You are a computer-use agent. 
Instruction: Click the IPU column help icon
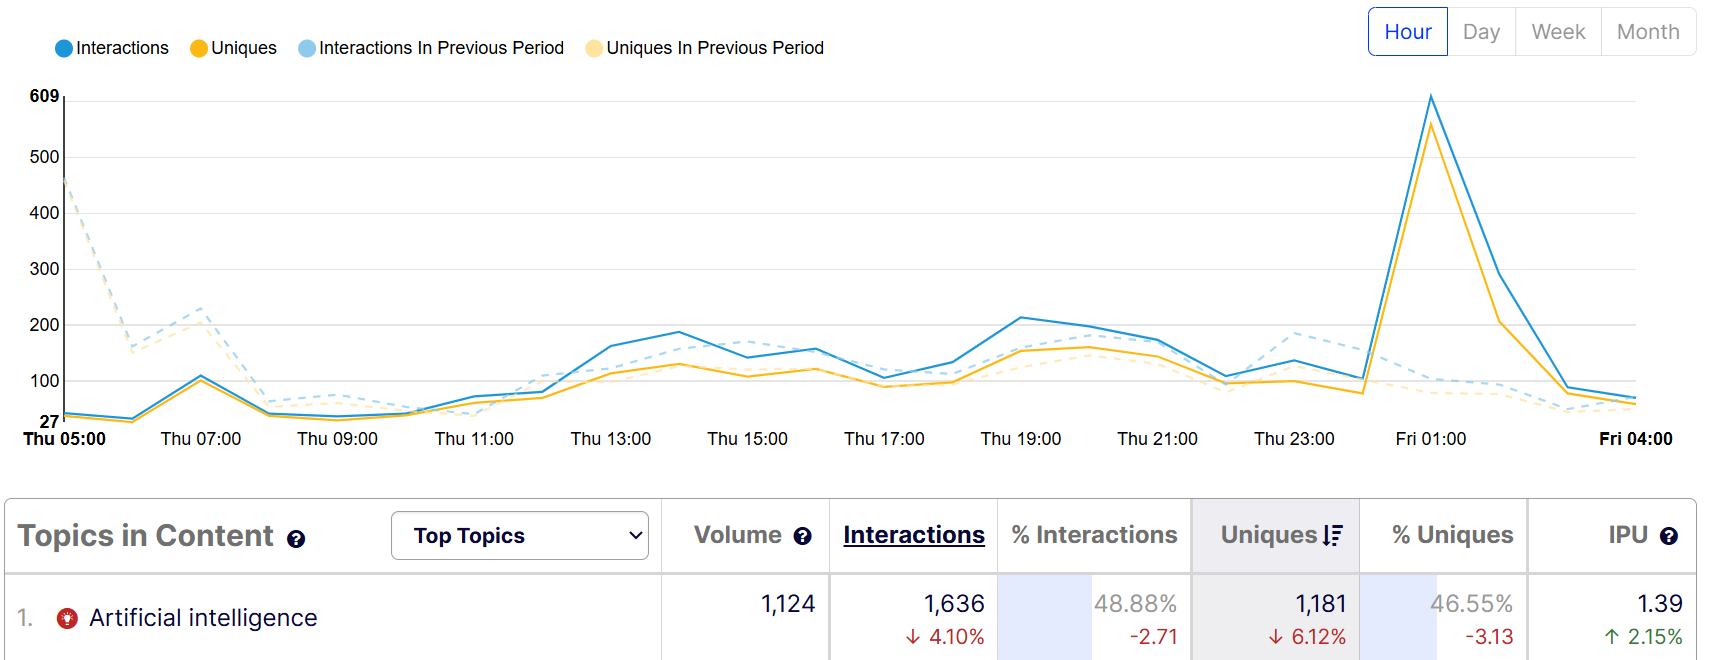click(1668, 536)
